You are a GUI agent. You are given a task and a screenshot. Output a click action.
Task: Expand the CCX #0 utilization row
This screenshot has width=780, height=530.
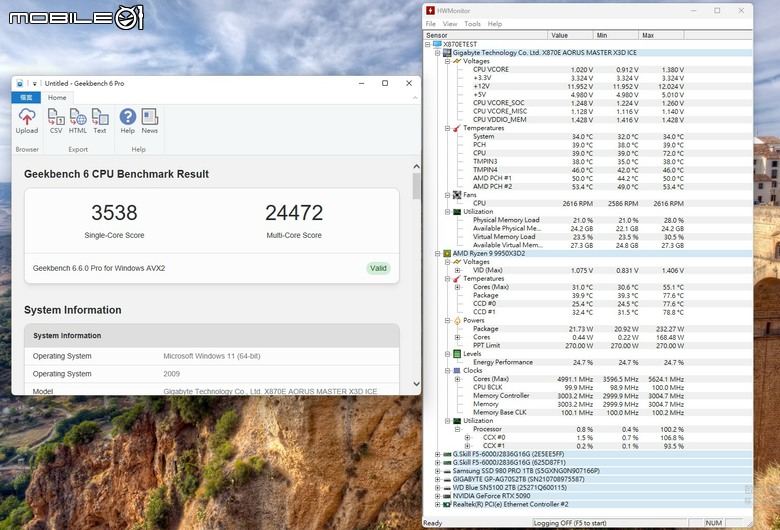click(467, 437)
